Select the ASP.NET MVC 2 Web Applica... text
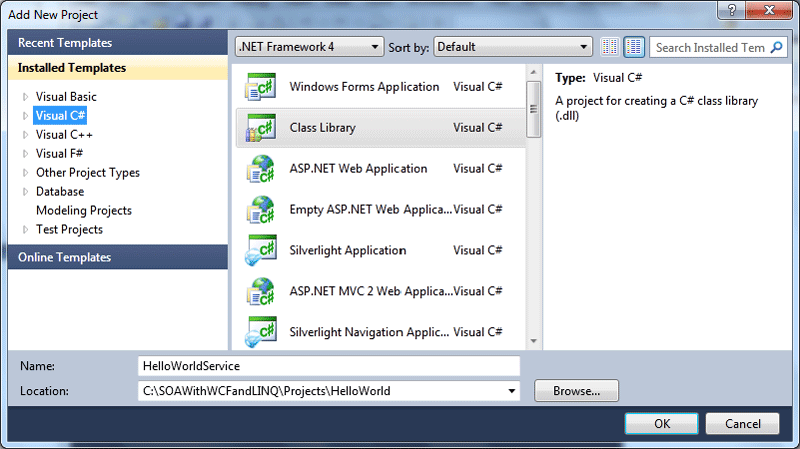This screenshot has height=449, width=800. pos(371,291)
